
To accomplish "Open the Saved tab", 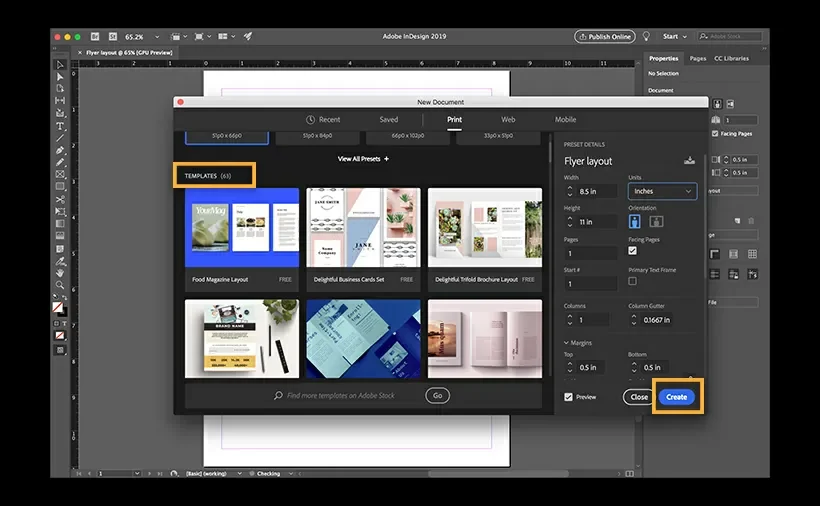I will point(388,120).
